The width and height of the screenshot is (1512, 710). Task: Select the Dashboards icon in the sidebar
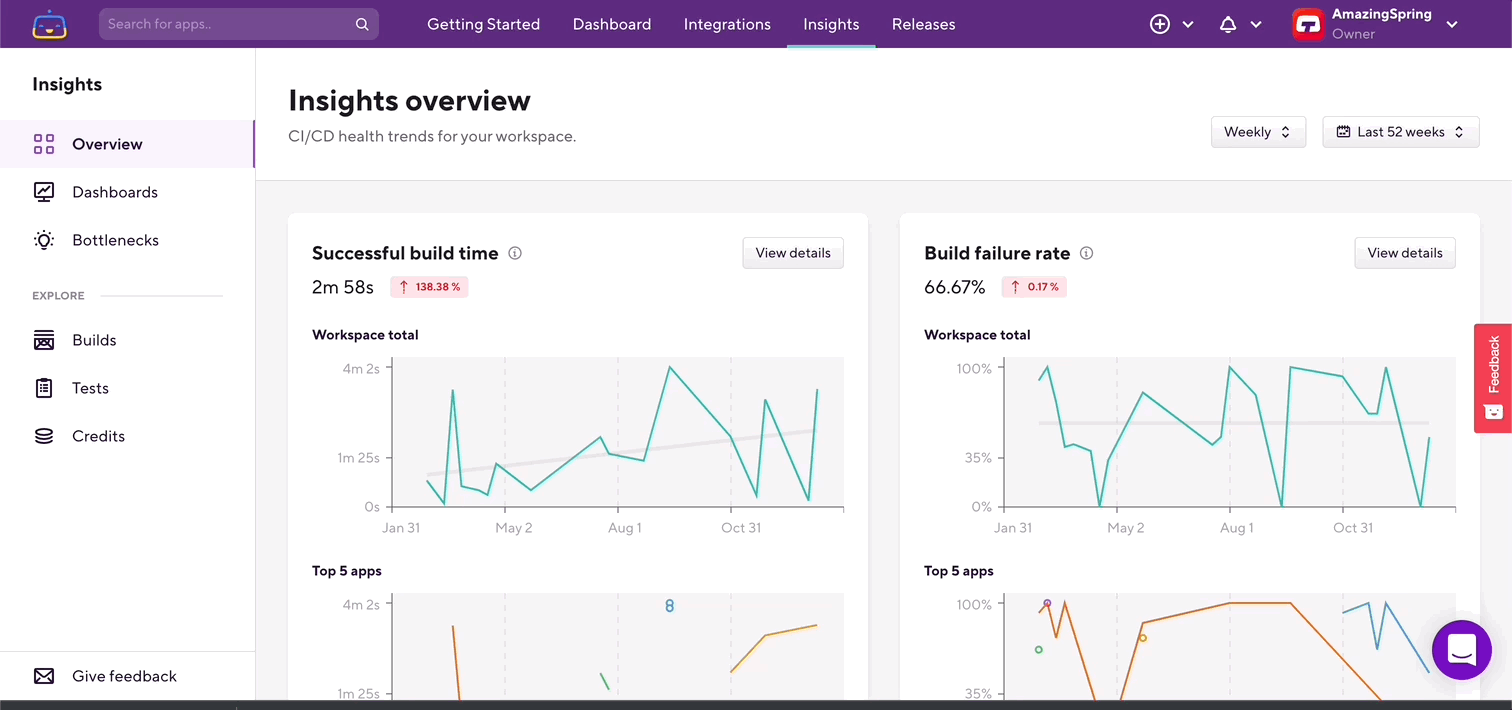(x=44, y=191)
